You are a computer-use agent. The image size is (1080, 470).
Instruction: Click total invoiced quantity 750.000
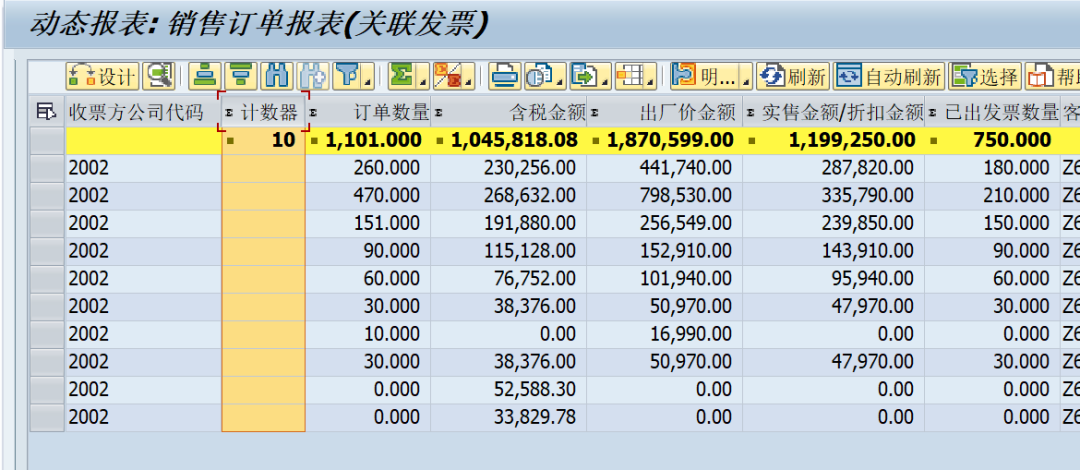pyautogui.click(x=993, y=141)
